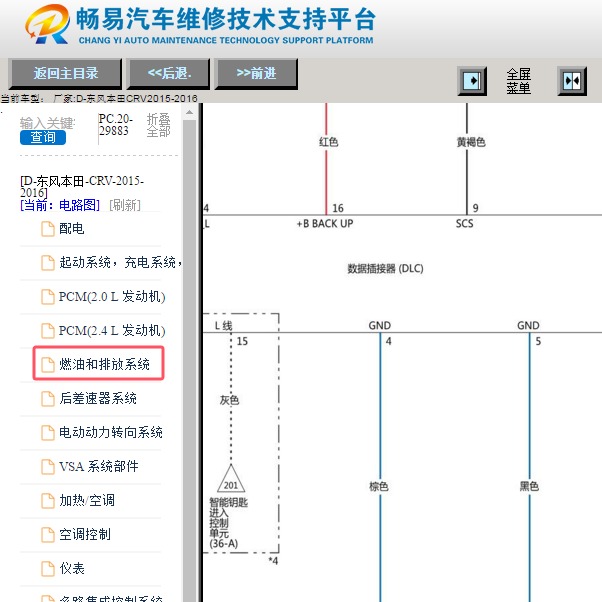
Task: Click the single-arrow panel icon
Action: click(472, 81)
